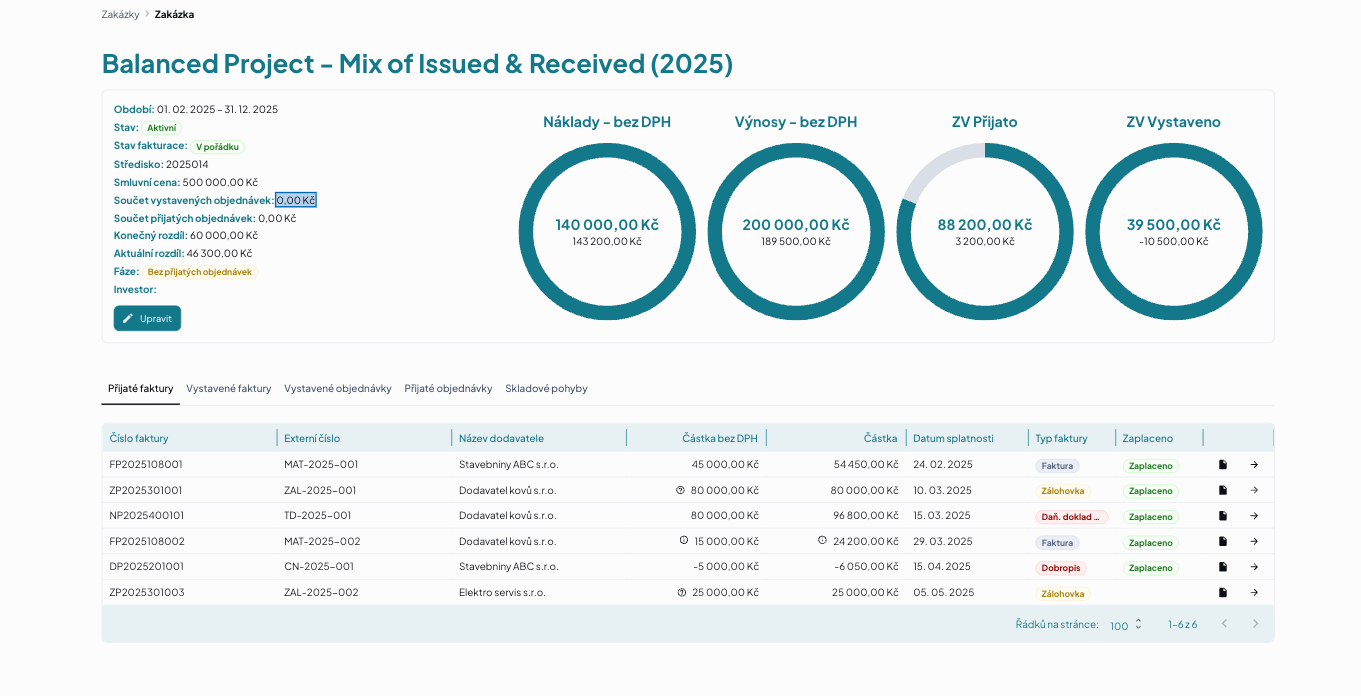Open document icon for DP2025201001 row

pyautogui.click(x=1222, y=567)
